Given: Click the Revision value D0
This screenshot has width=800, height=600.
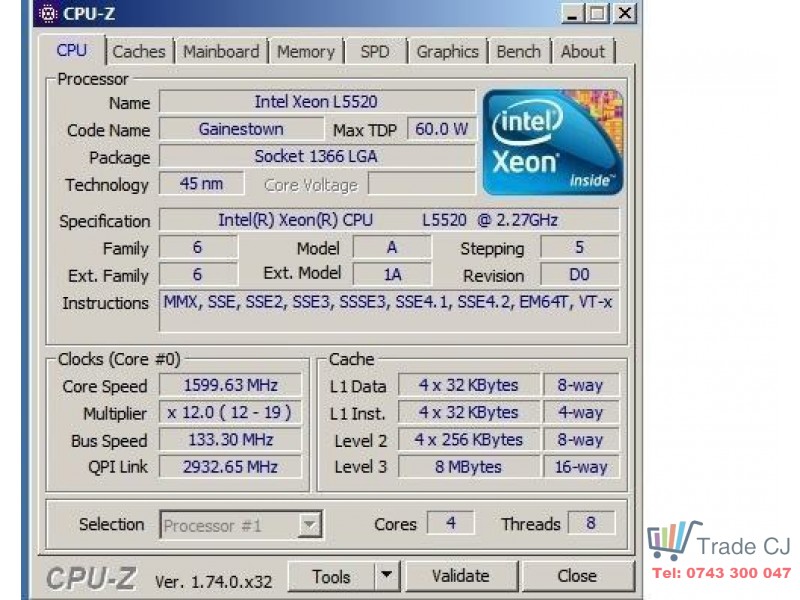Looking at the screenshot, I should pyautogui.click(x=580, y=274).
